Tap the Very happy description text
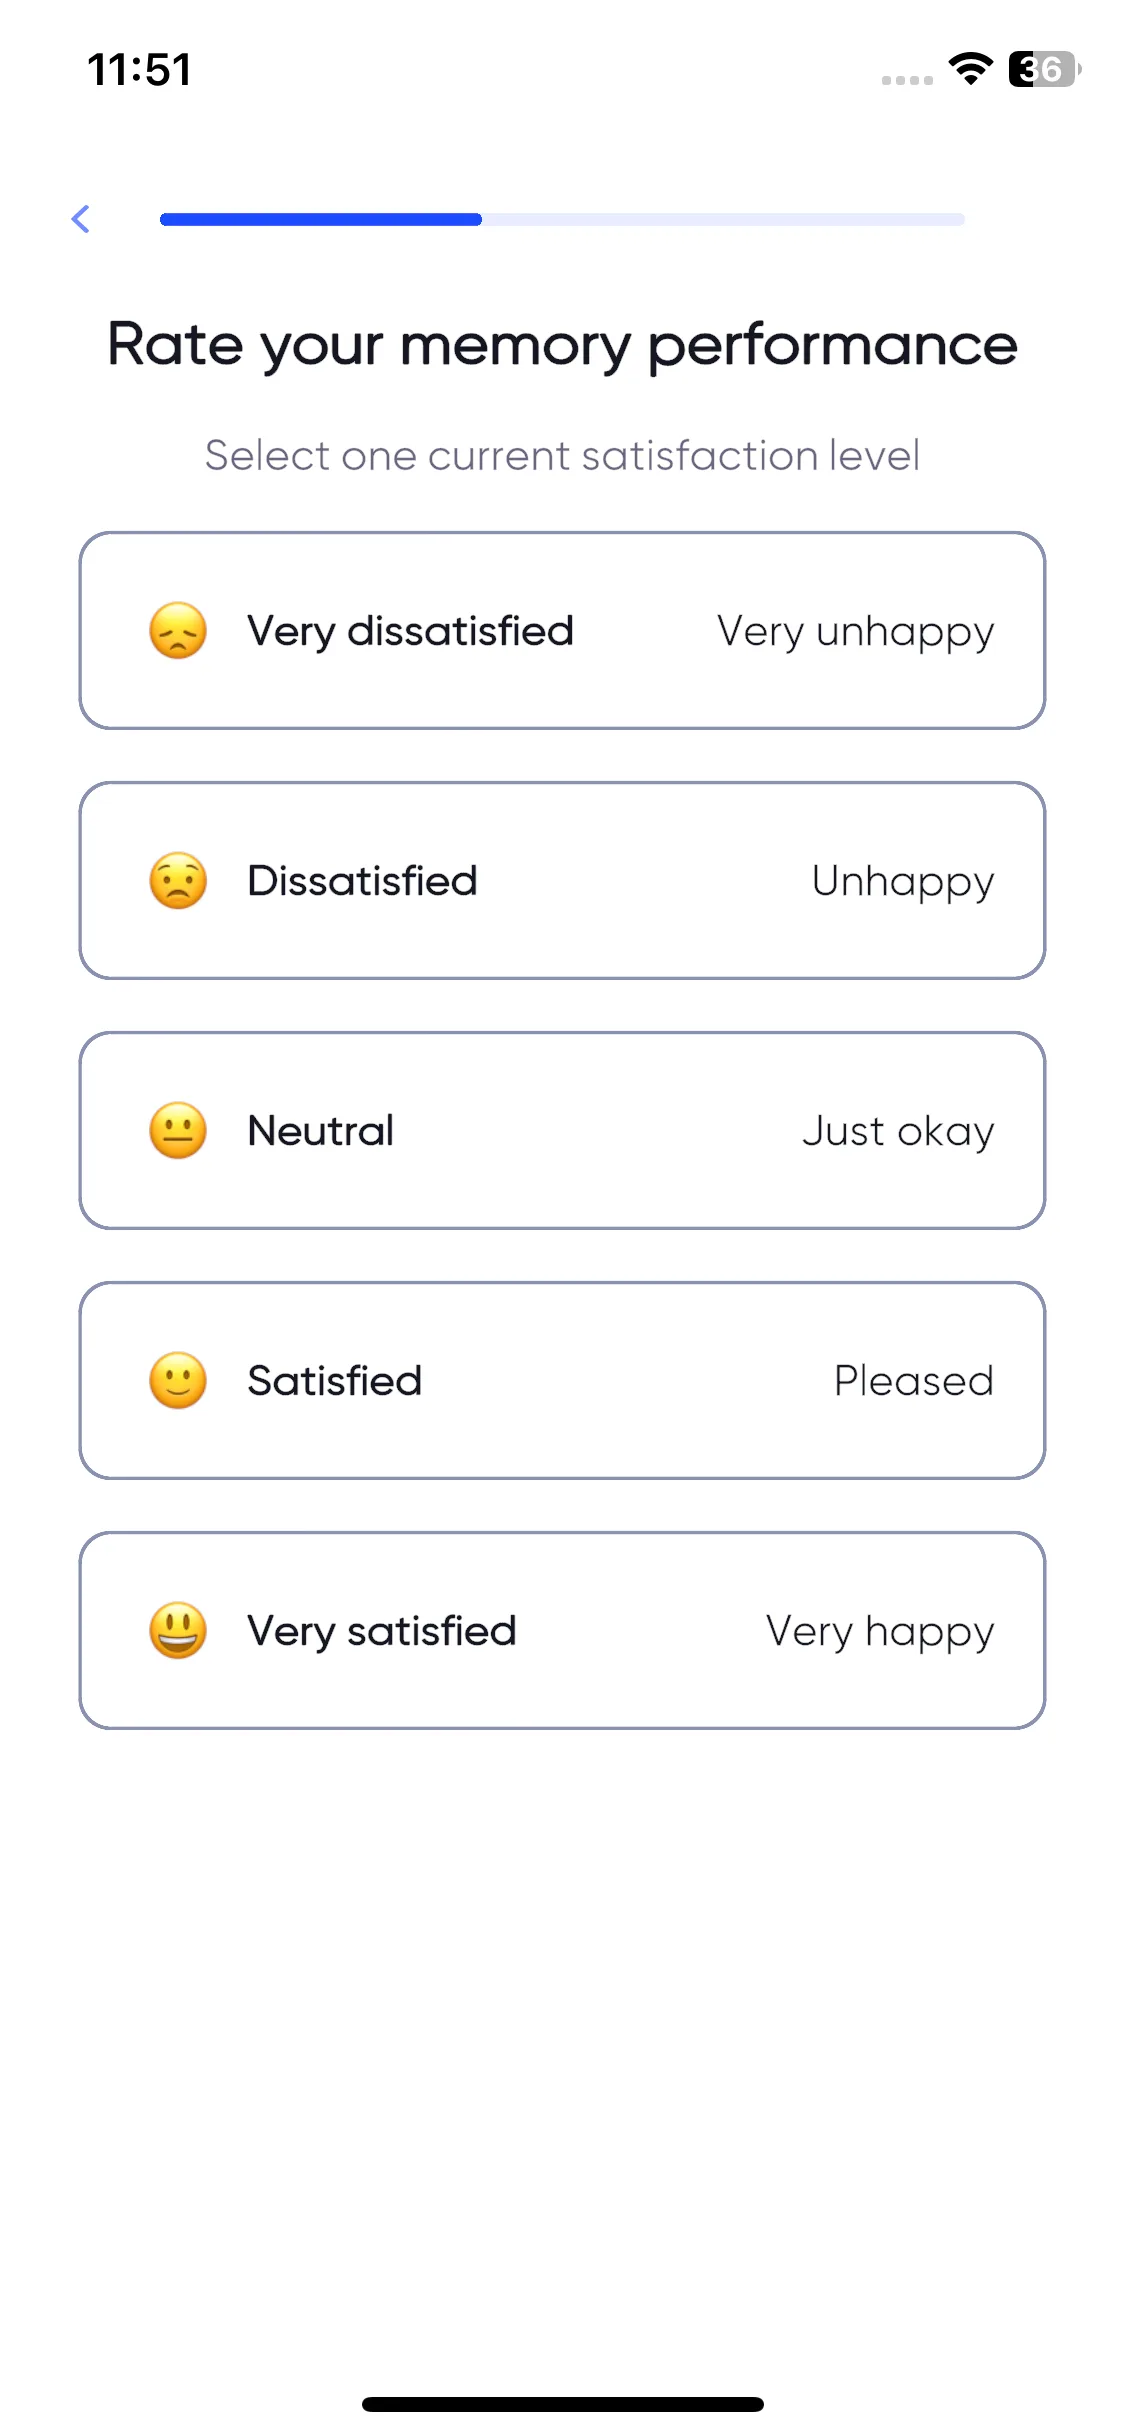The image size is (1125, 2436). tap(880, 1633)
